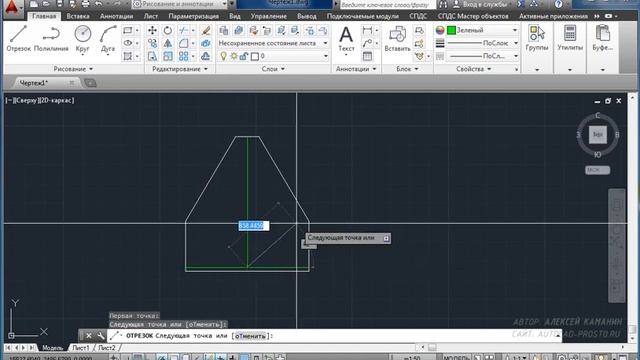Screen dimensions: 640x360
Task: Open the Буфер clipboard paste icon
Action: [602, 38]
